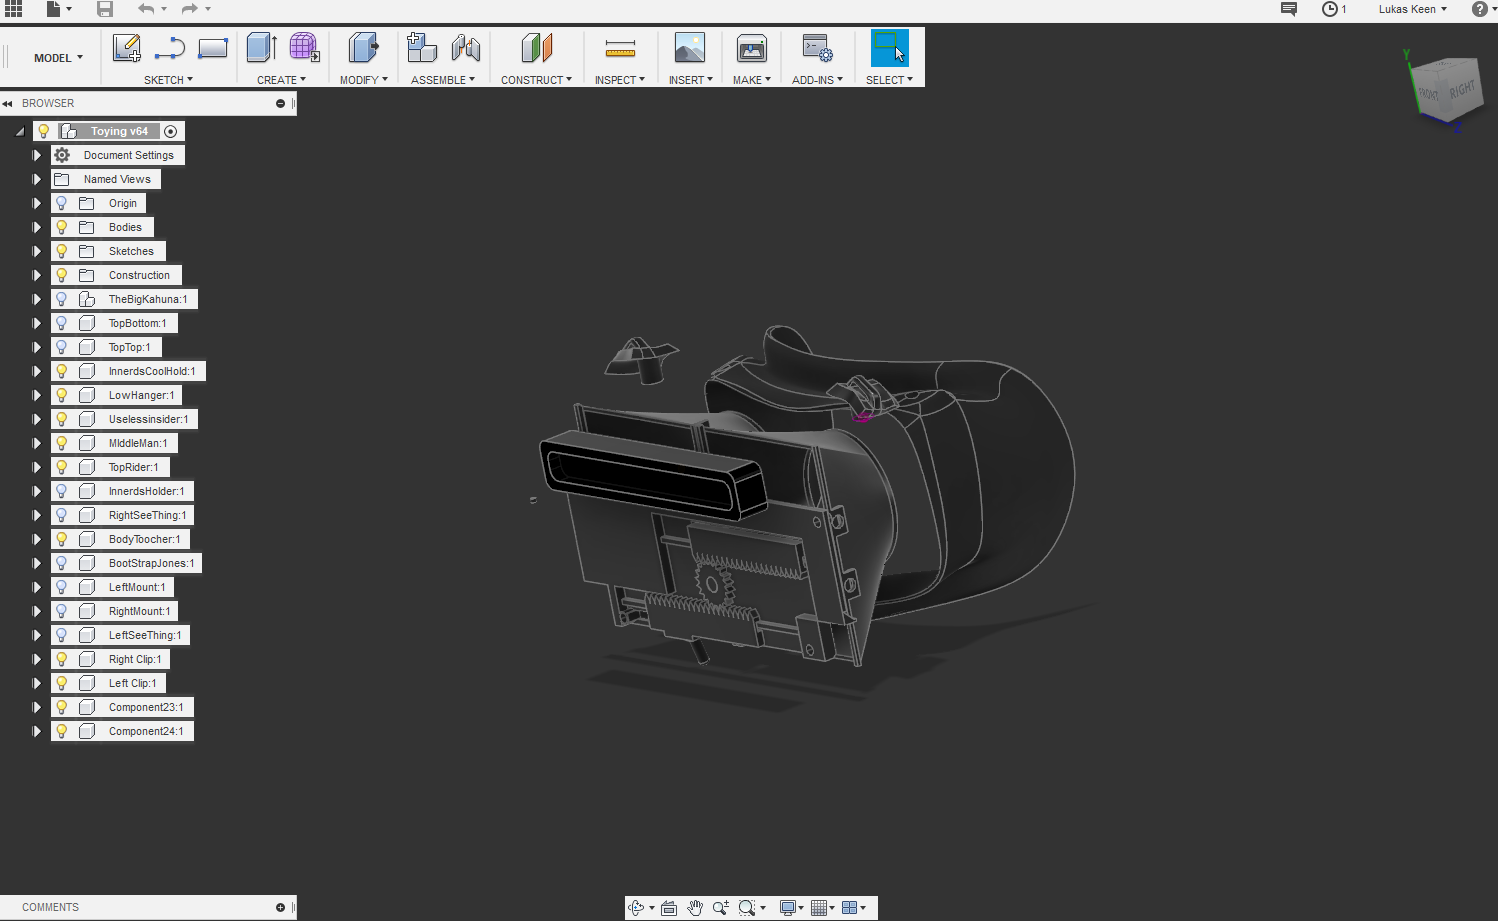Expand the TheBigKahuna:1 component
This screenshot has height=921, width=1498.
[37, 299]
